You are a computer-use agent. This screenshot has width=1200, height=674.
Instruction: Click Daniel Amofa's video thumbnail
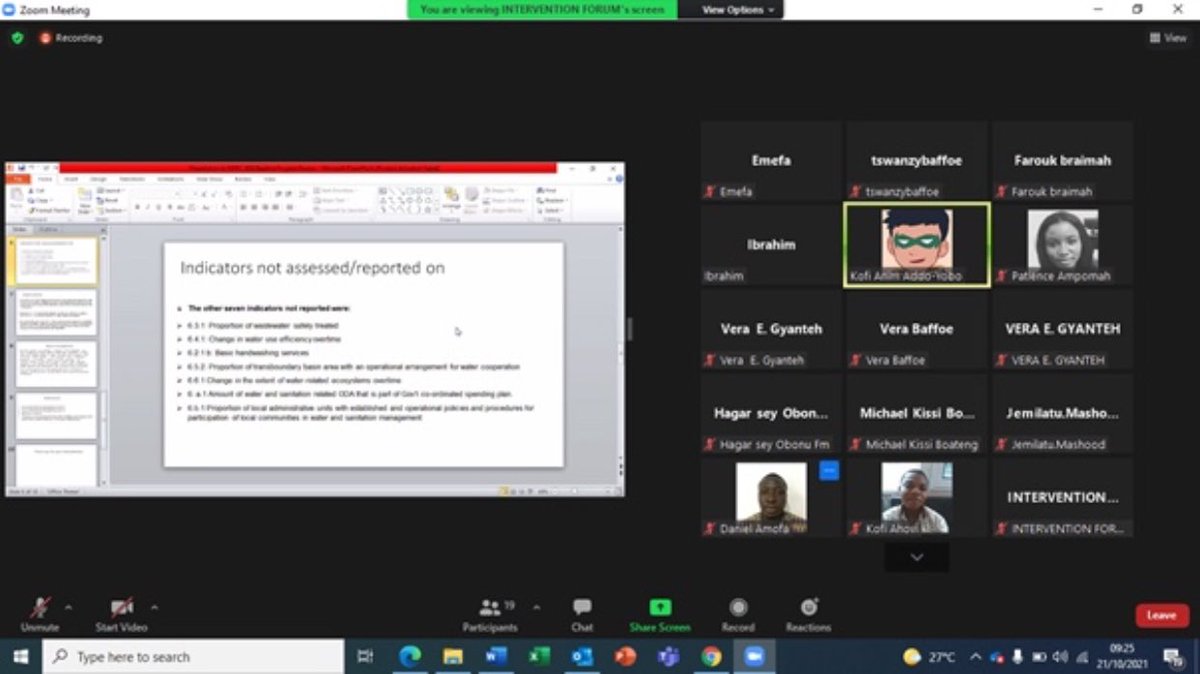pos(771,497)
